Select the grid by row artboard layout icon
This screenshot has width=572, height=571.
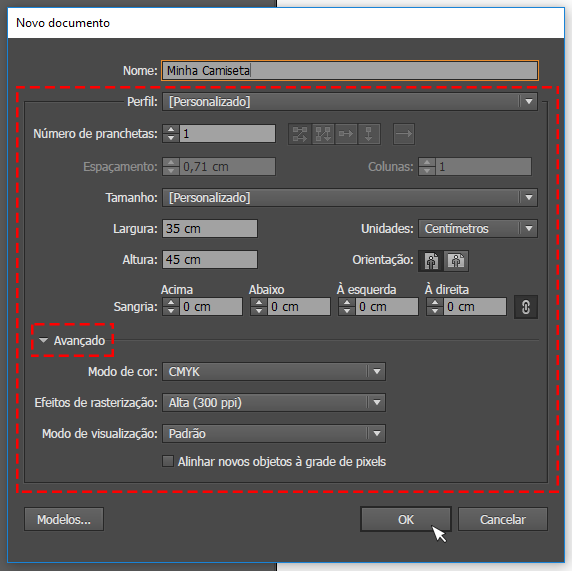(x=300, y=134)
